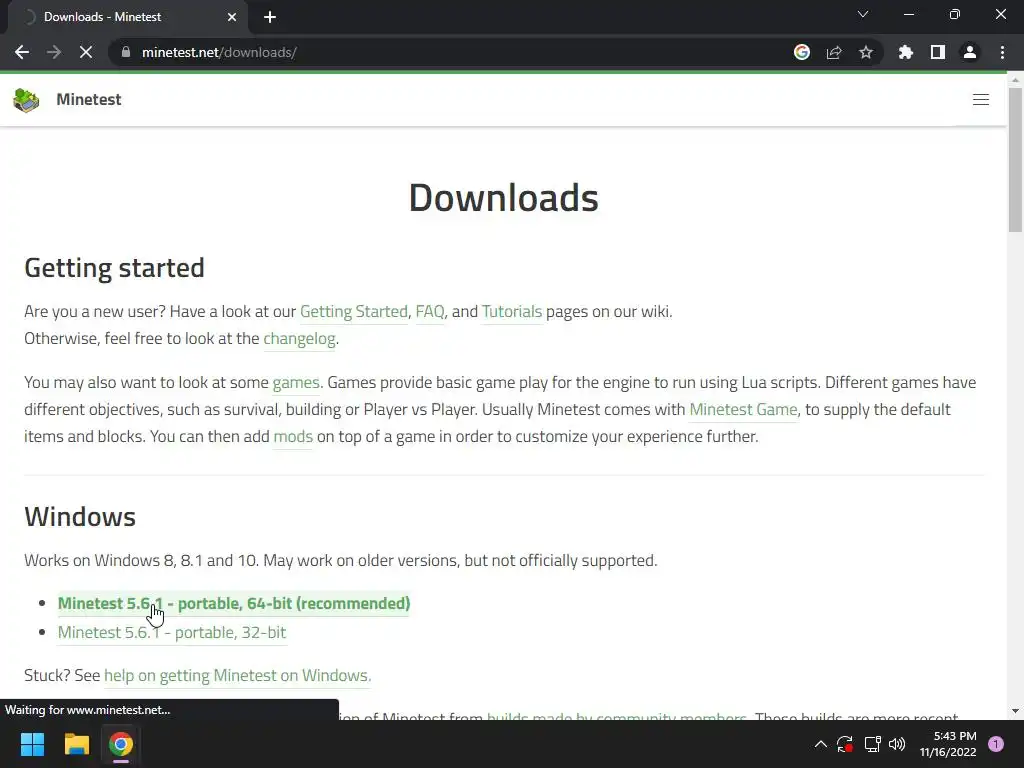Click the Downloads page heading
The image size is (1024, 768).
pos(504,197)
